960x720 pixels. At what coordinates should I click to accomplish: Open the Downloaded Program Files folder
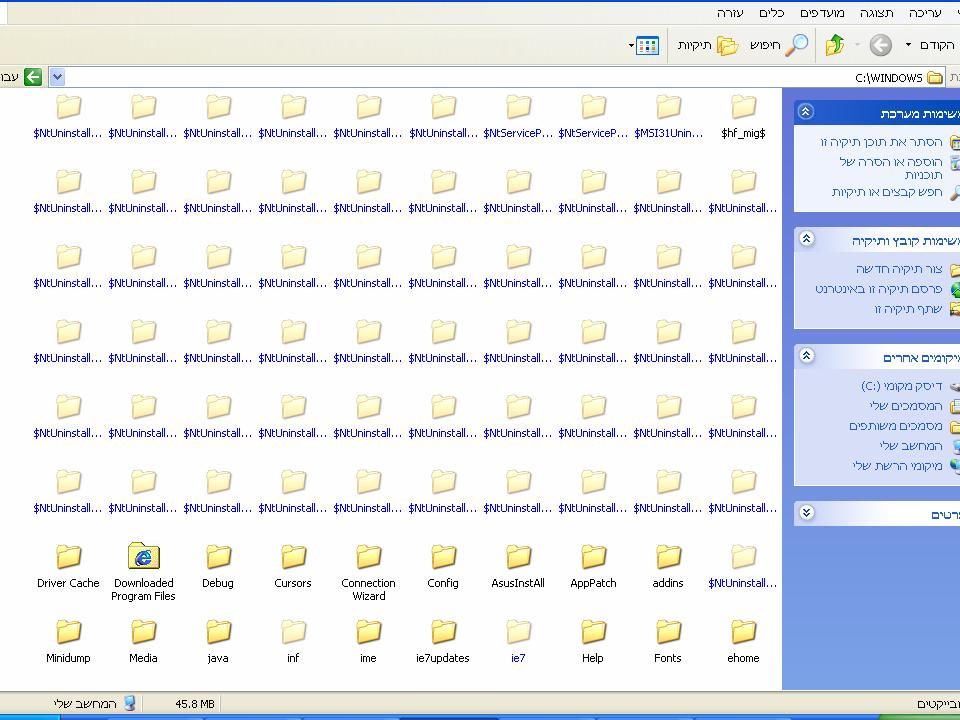(144, 557)
